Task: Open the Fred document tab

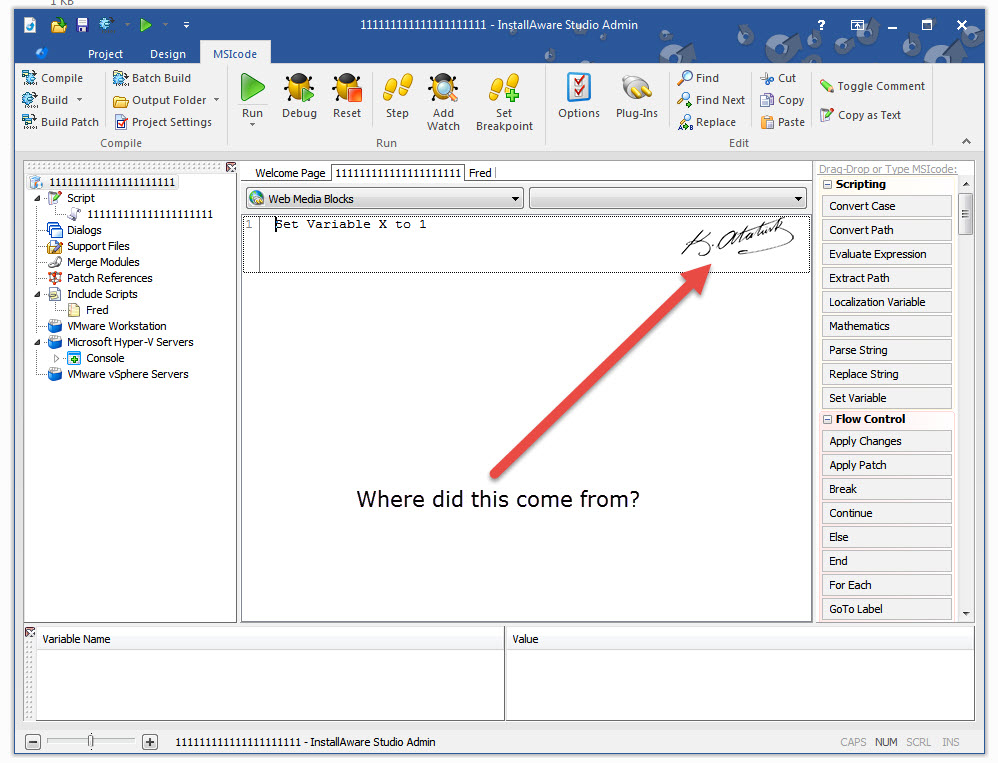Action: 481,173
